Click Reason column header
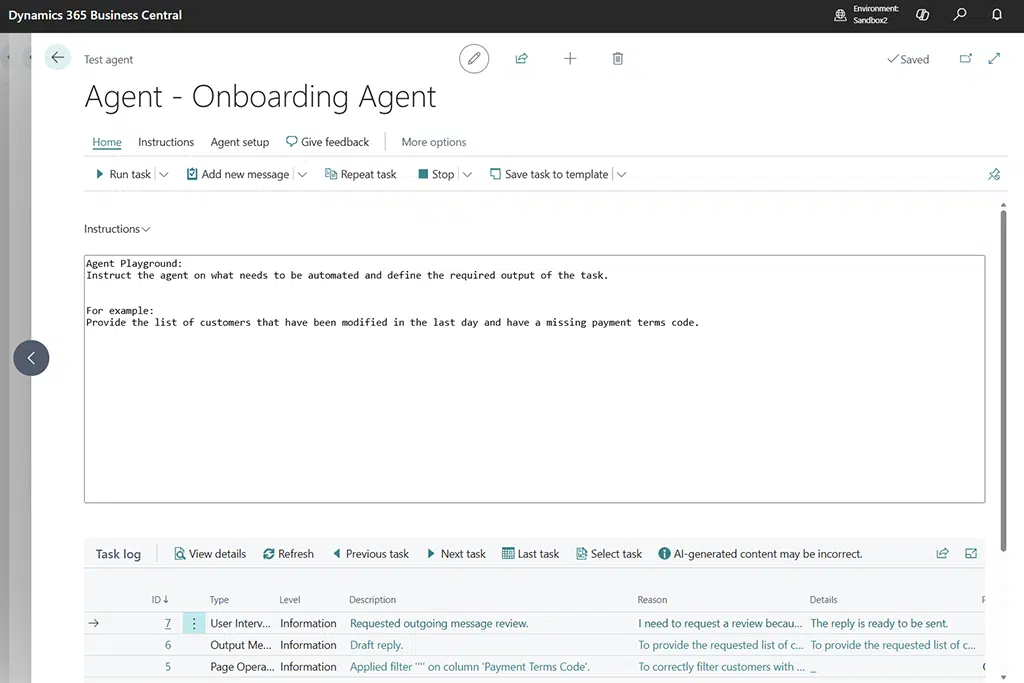This screenshot has width=1024, height=683. coord(652,599)
